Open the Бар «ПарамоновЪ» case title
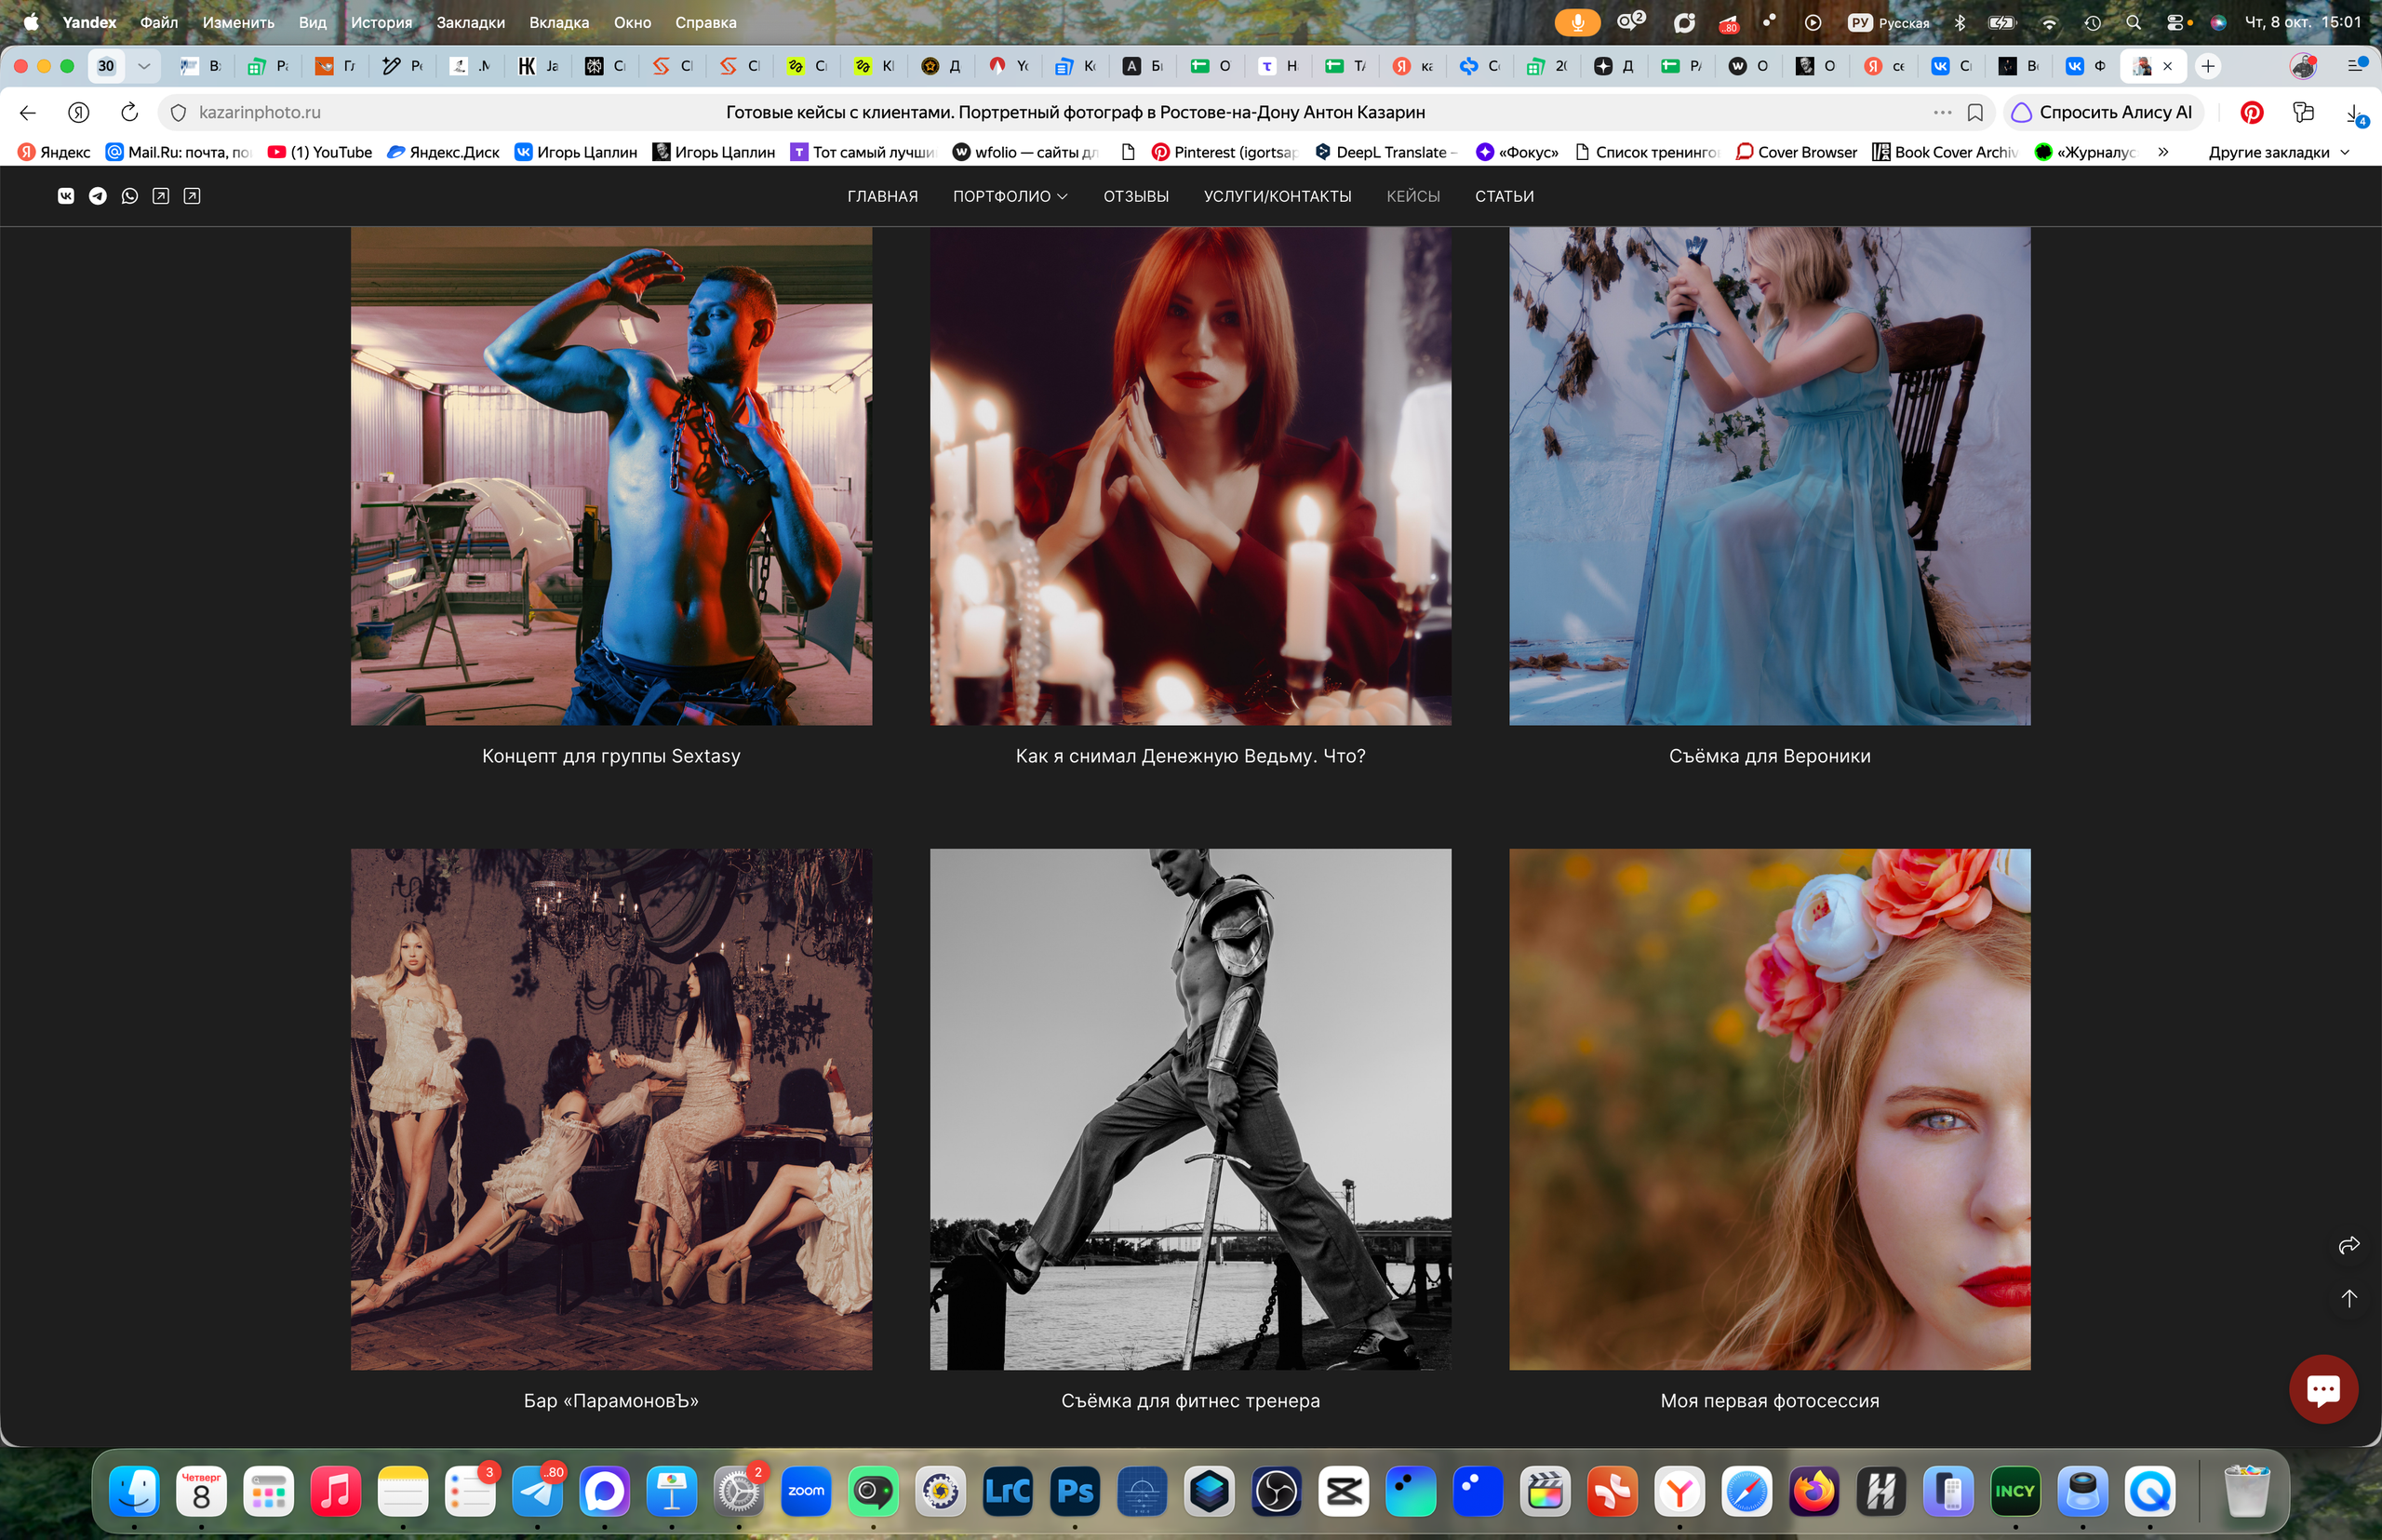This screenshot has width=2382, height=1540. coord(611,1400)
